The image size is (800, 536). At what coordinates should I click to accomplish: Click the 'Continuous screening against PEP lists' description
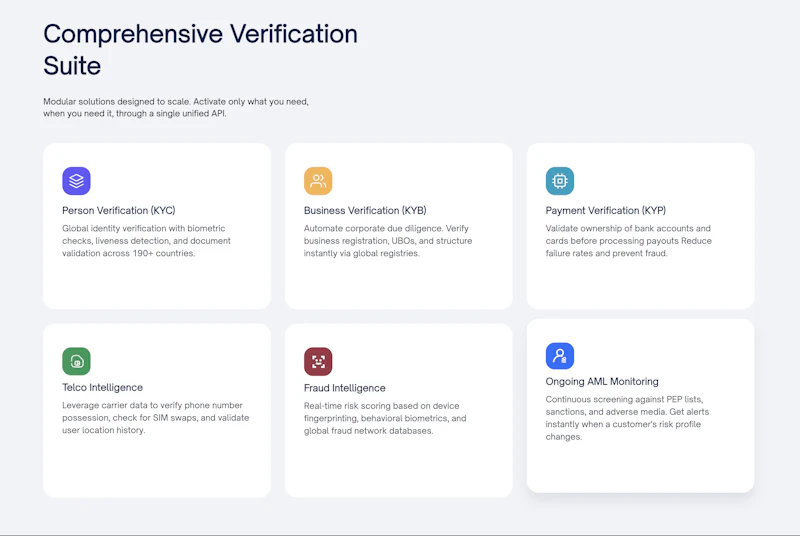click(628, 418)
